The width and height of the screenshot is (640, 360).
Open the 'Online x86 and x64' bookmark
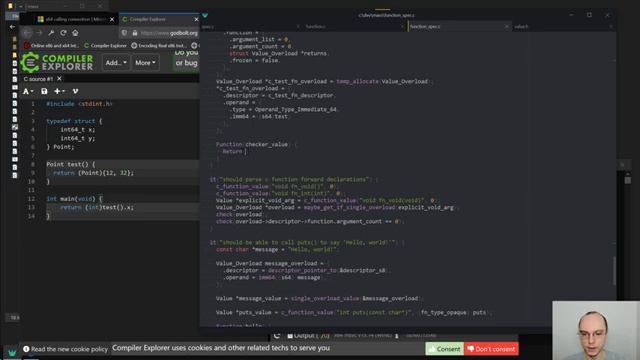(x=51, y=46)
